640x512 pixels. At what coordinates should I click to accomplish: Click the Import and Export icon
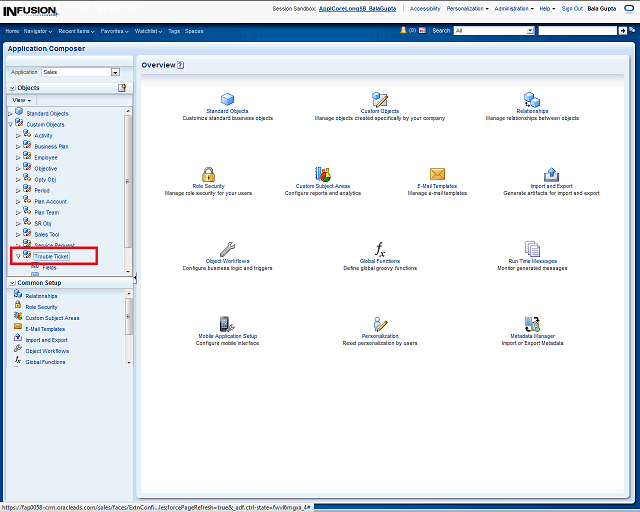(551, 174)
